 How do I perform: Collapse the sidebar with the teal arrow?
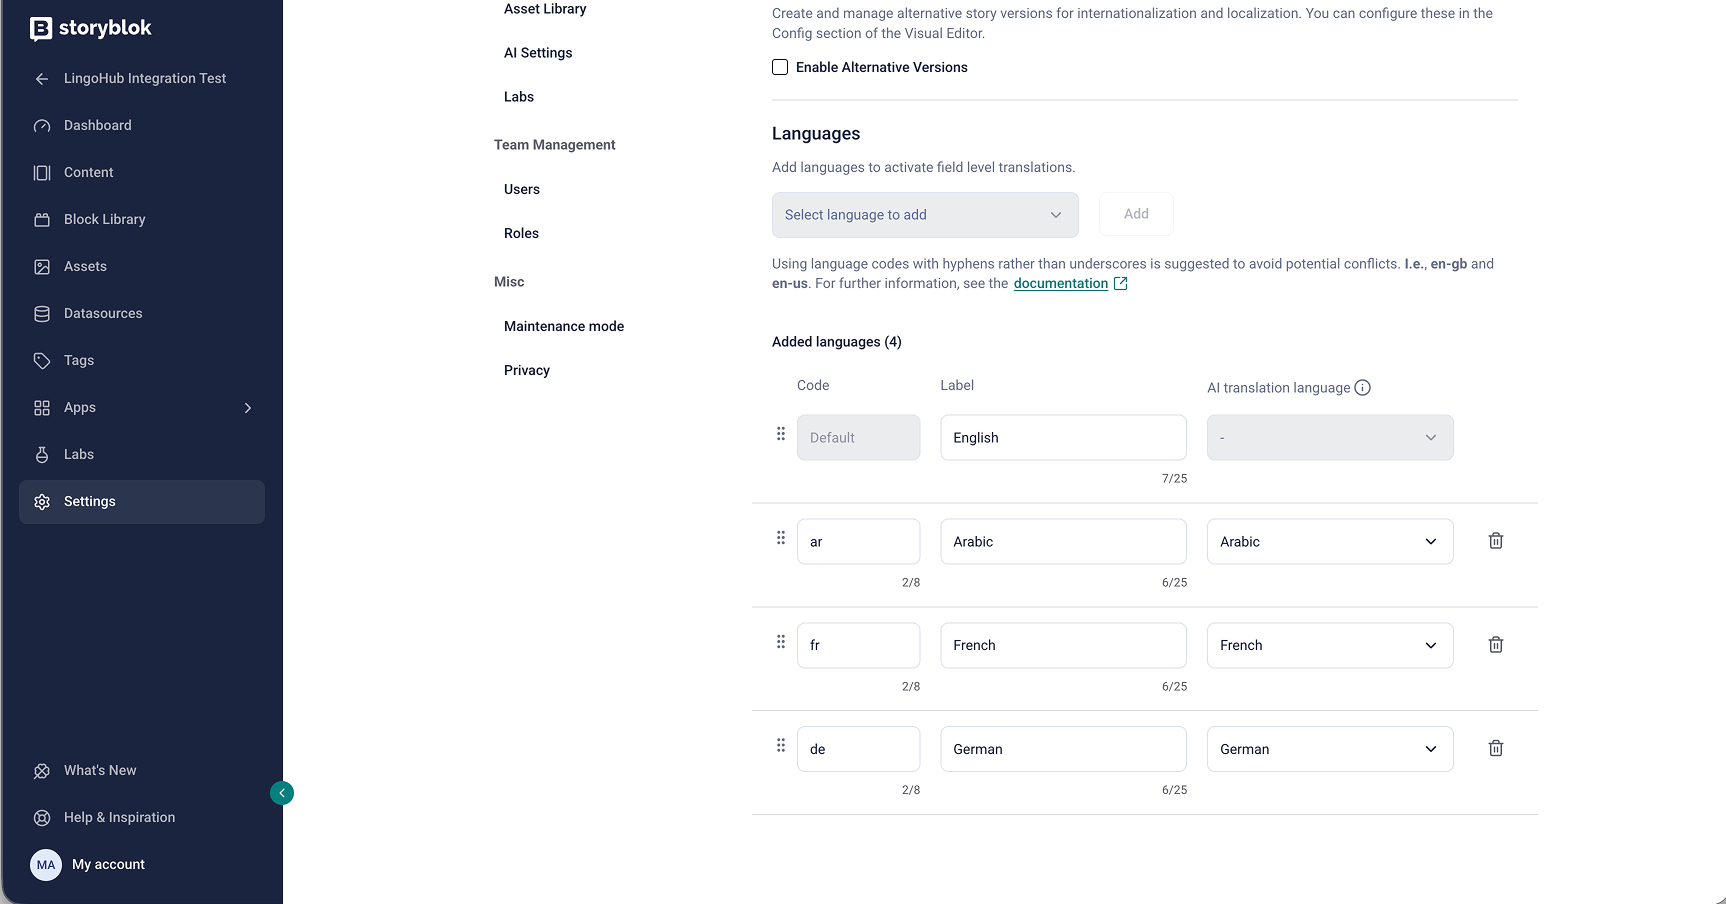pyautogui.click(x=282, y=793)
